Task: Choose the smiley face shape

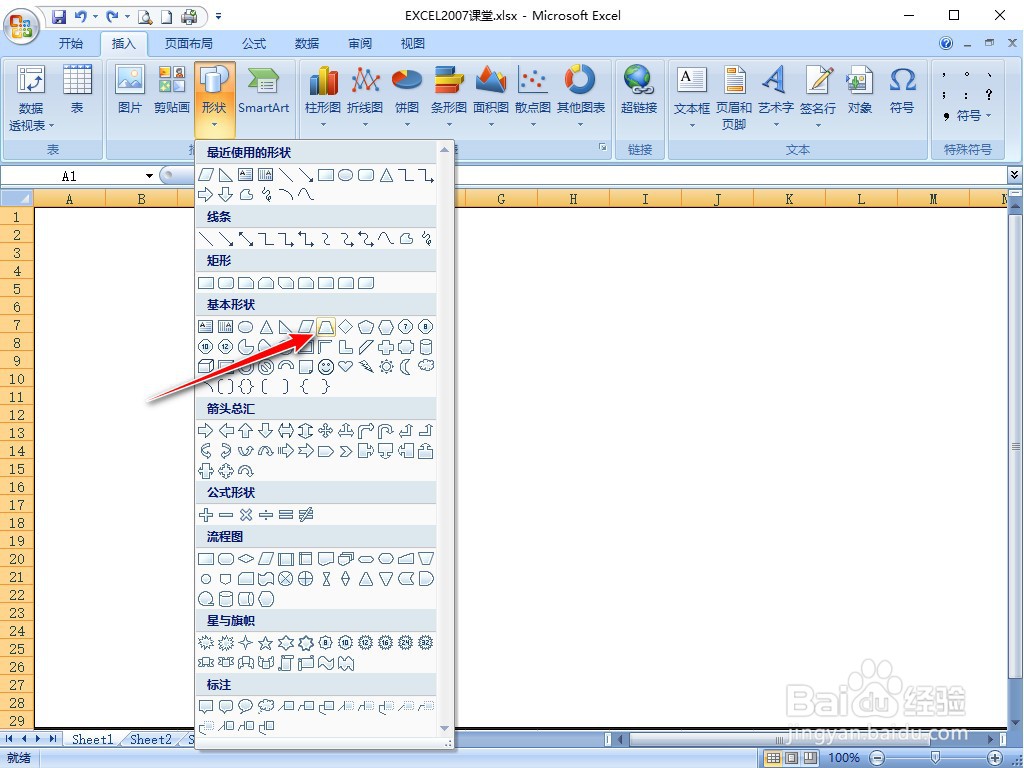Action: pyautogui.click(x=326, y=366)
